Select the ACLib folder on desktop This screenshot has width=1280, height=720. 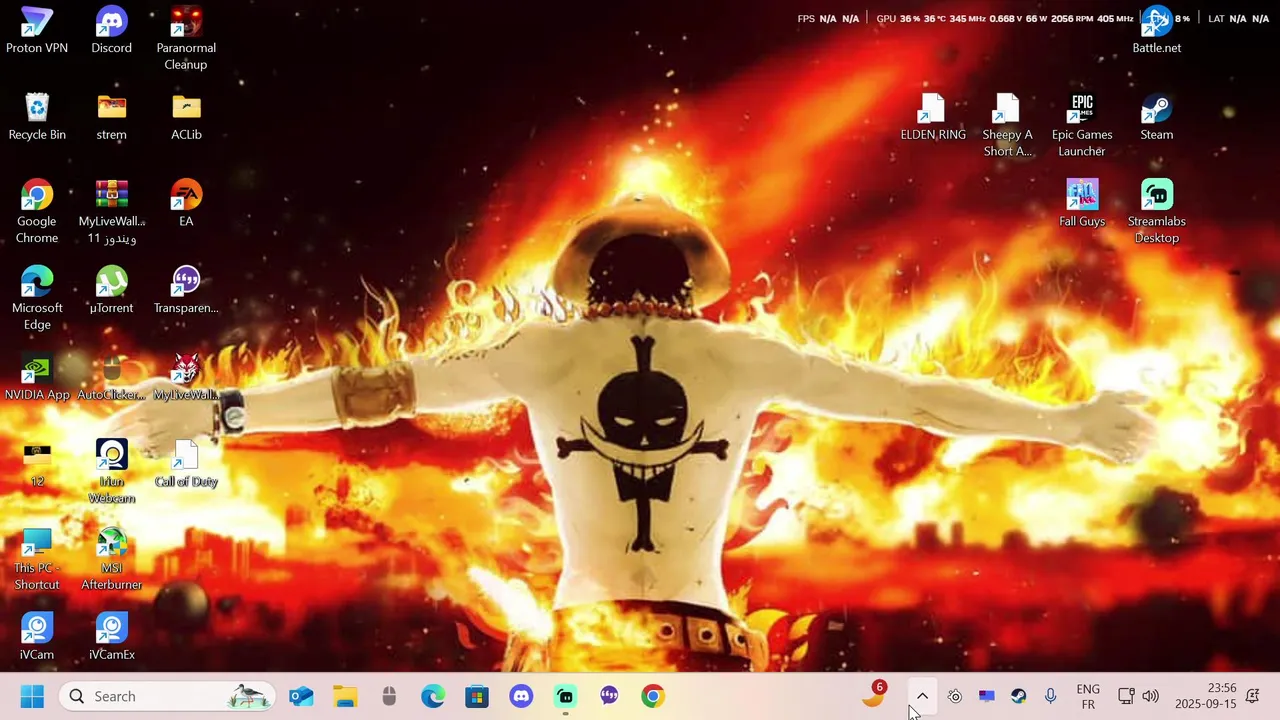pyautogui.click(x=186, y=117)
